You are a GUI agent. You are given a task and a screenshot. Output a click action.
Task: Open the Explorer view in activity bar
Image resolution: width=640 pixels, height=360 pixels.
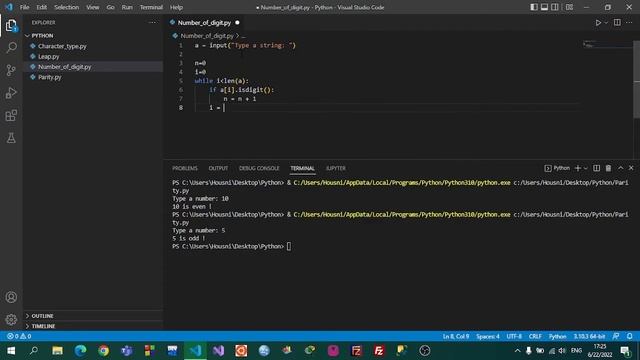coord(11,26)
